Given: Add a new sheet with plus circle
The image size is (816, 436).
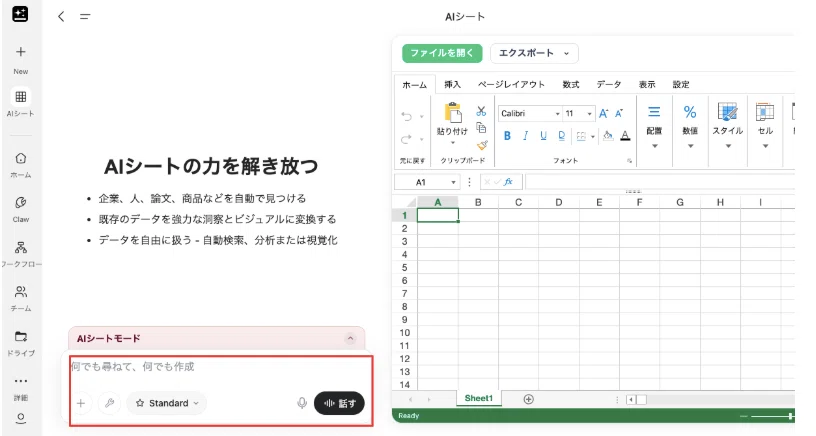Looking at the screenshot, I should point(528,399).
